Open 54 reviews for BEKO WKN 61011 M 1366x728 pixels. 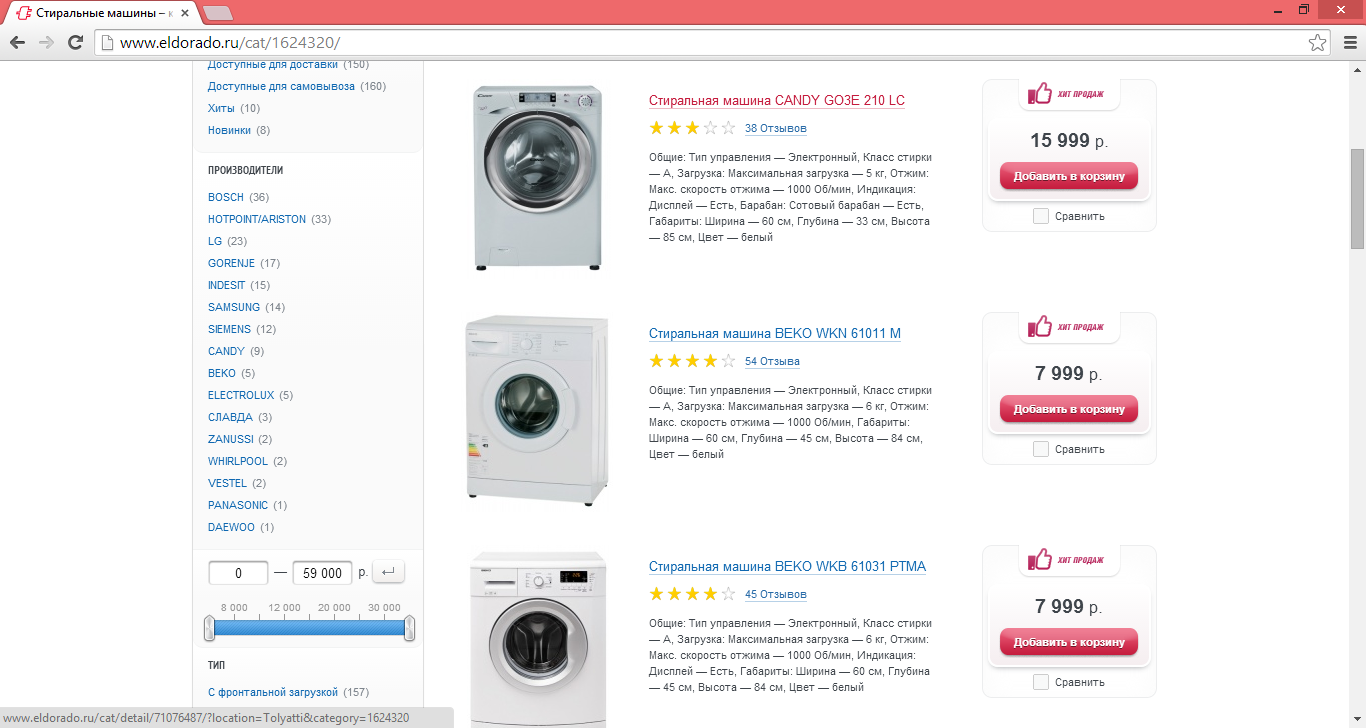tap(772, 361)
